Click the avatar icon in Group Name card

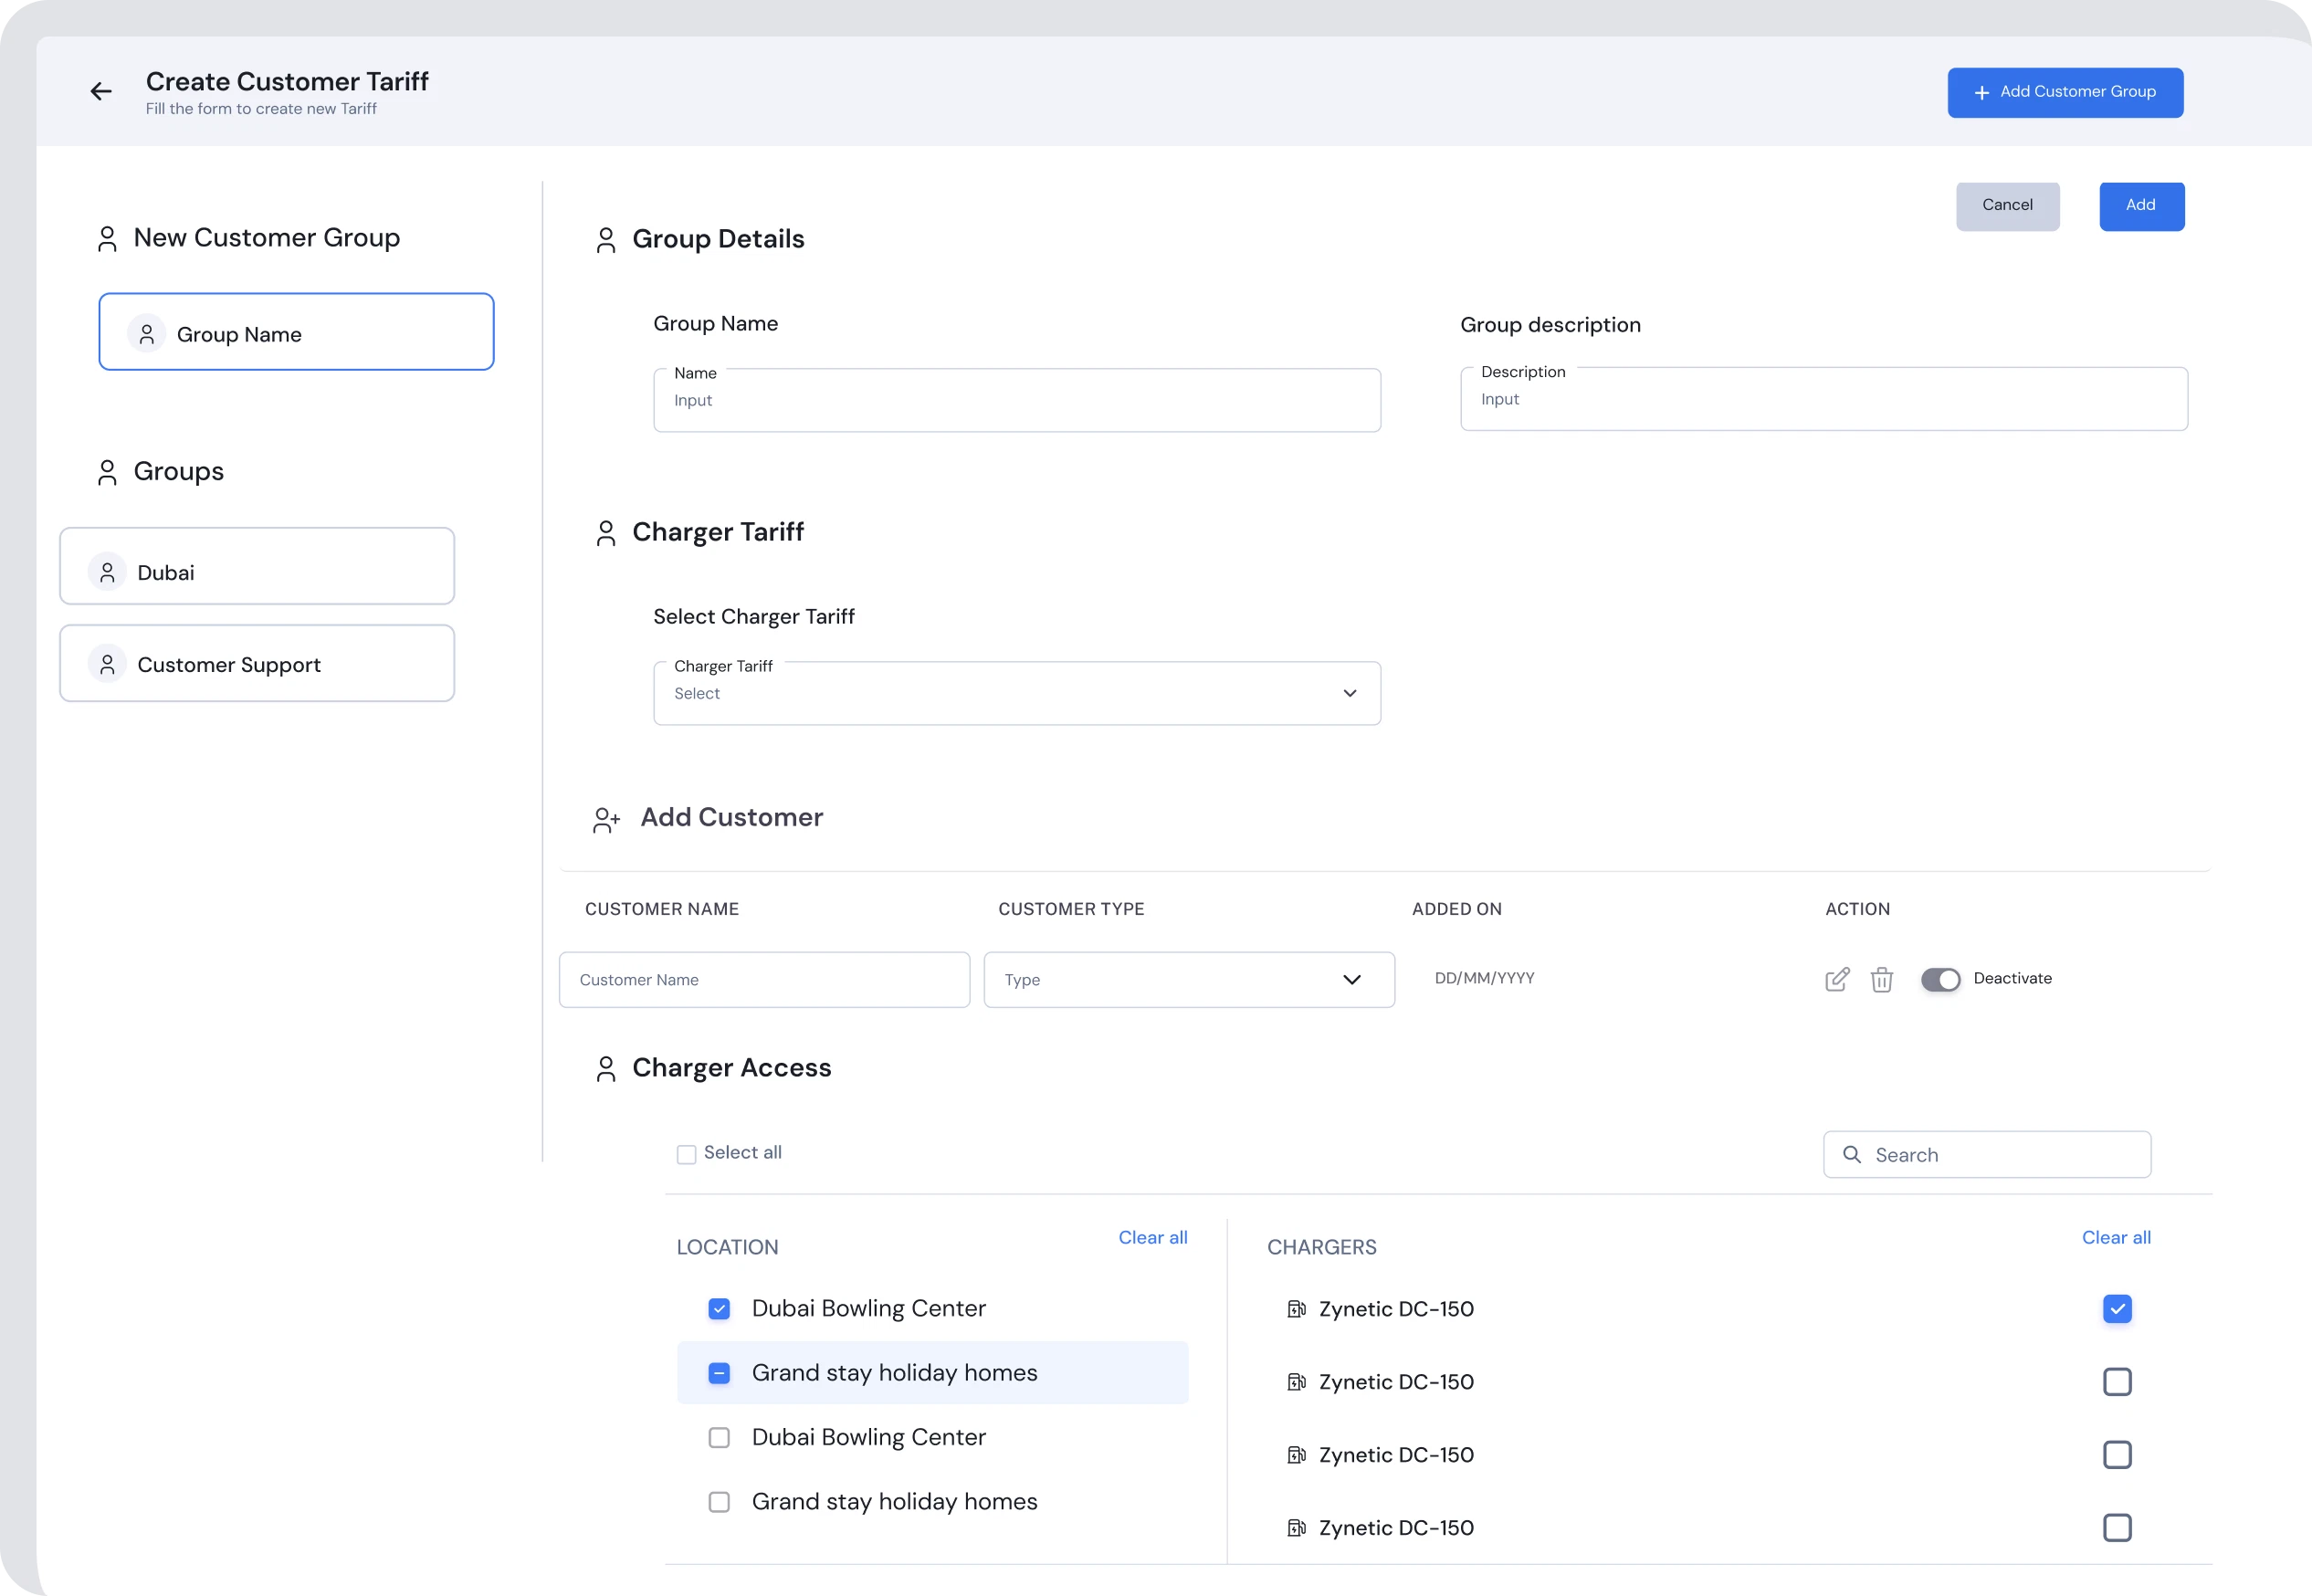click(146, 334)
